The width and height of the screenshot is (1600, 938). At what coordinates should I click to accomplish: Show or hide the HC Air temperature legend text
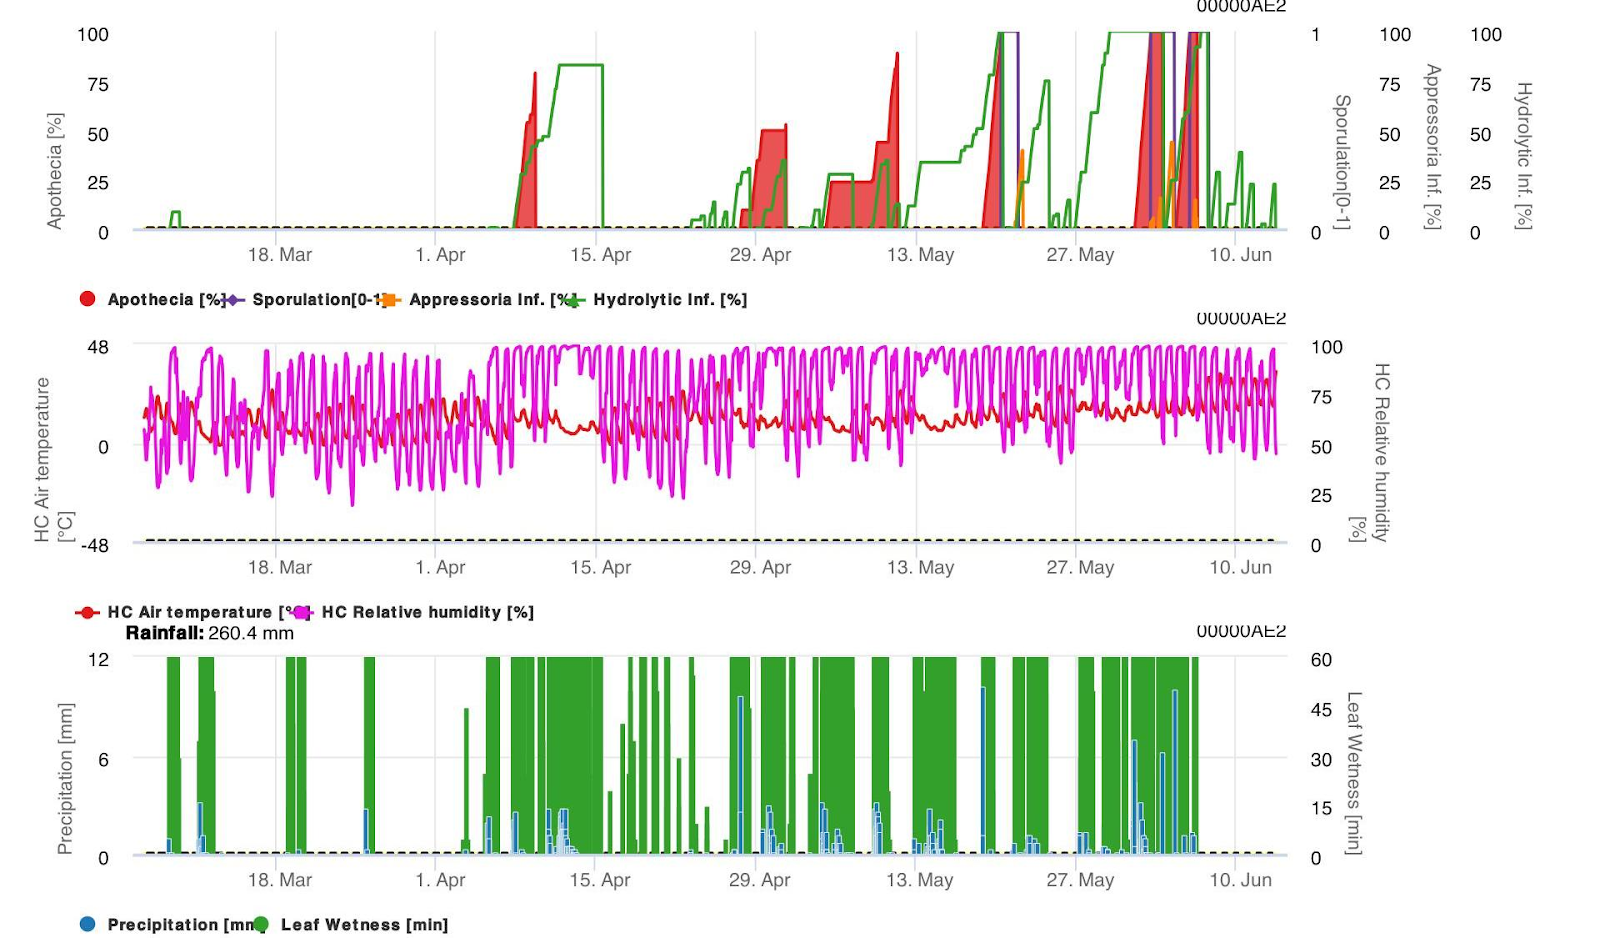190,612
